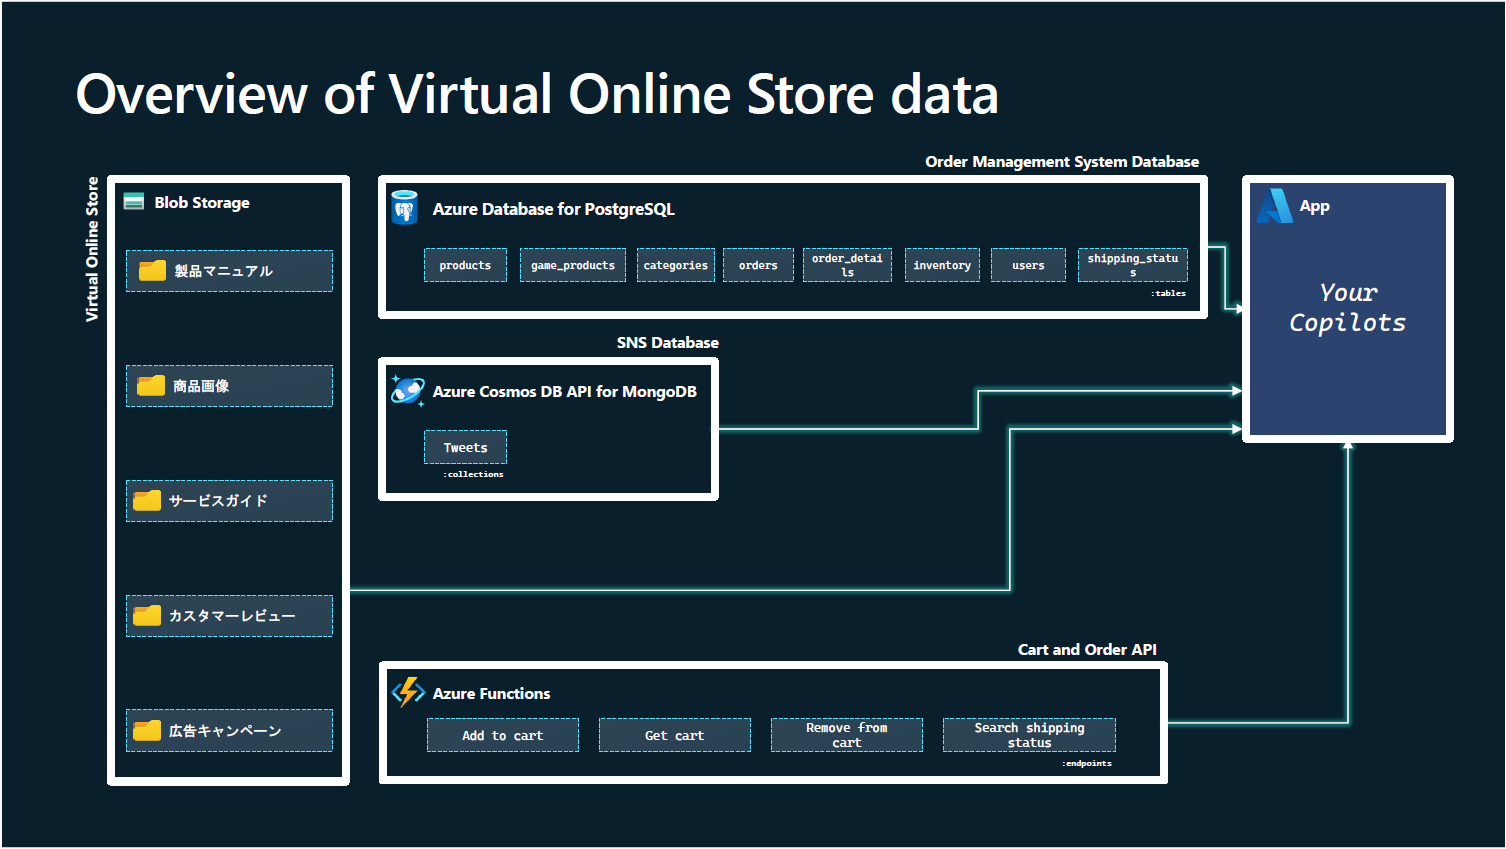
Task: Click the ':endpoints' caption
Action: pyautogui.click(x=1087, y=763)
